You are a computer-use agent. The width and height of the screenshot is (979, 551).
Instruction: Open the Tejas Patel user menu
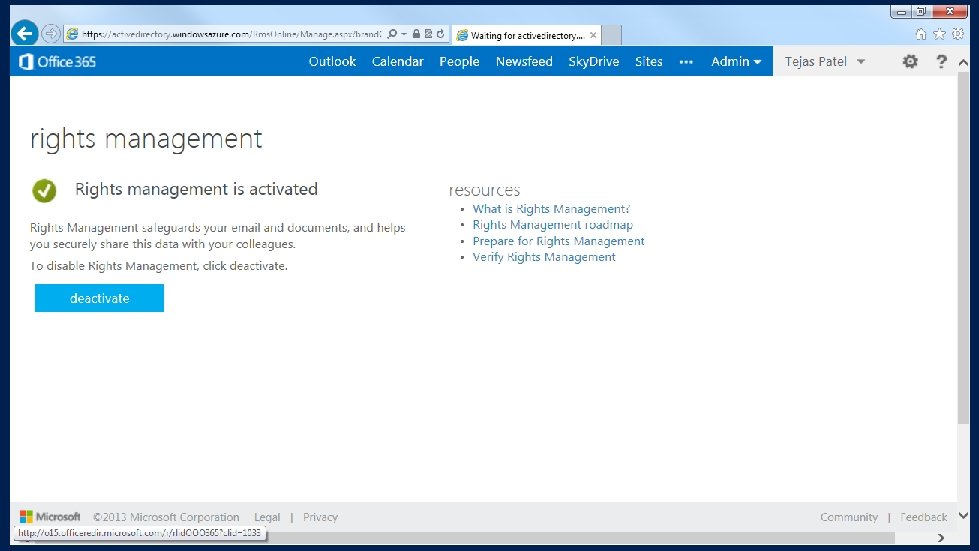[x=824, y=61]
